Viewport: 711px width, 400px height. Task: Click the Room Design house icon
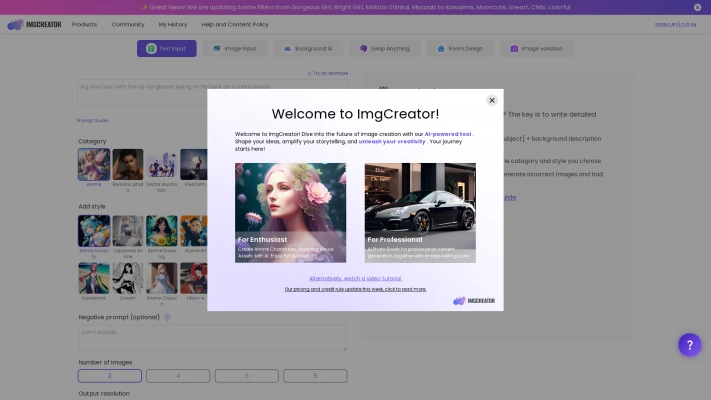pos(441,49)
